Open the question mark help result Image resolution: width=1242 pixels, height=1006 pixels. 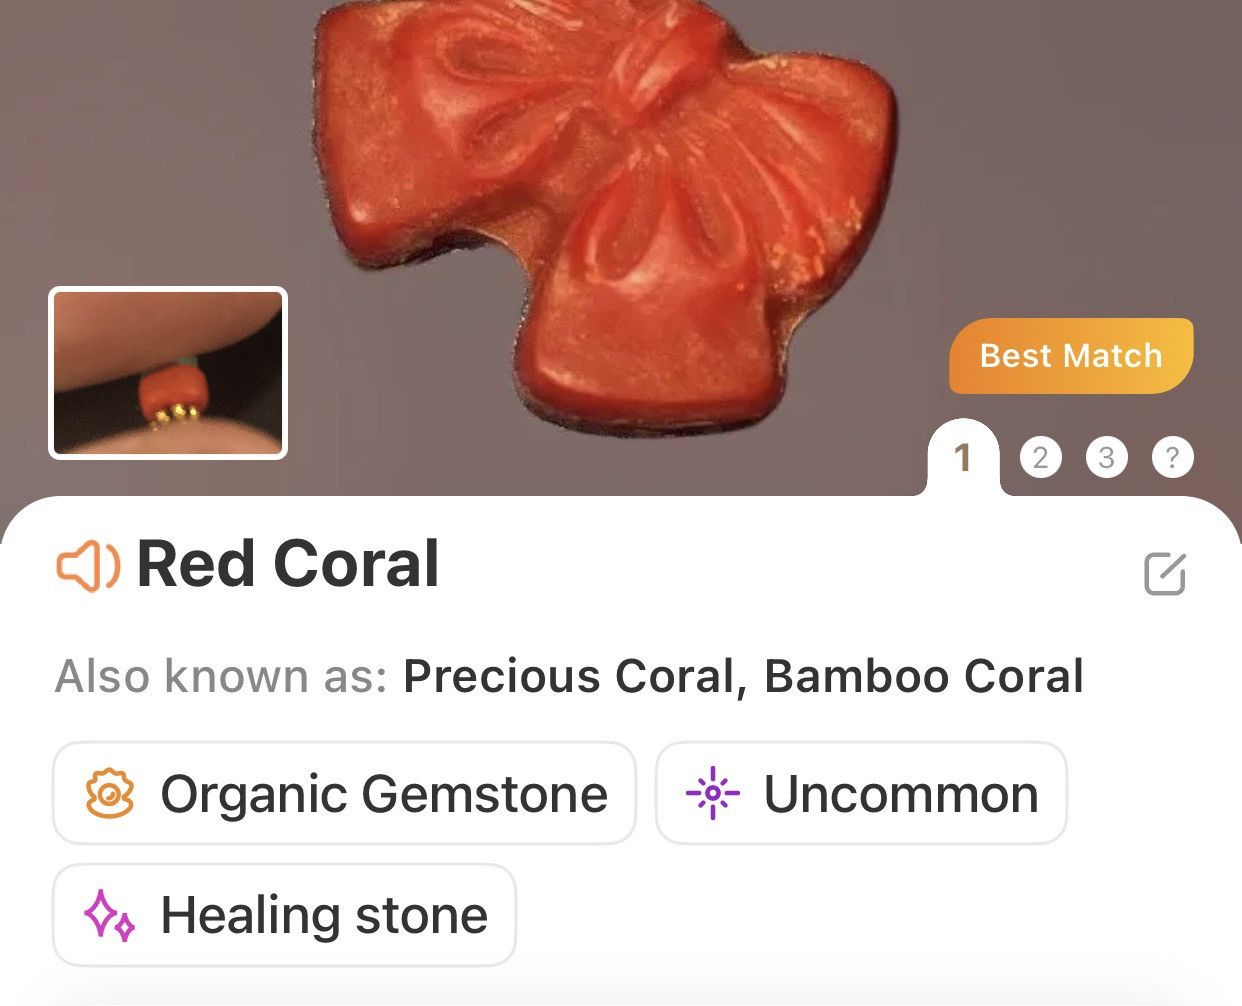tap(1173, 458)
